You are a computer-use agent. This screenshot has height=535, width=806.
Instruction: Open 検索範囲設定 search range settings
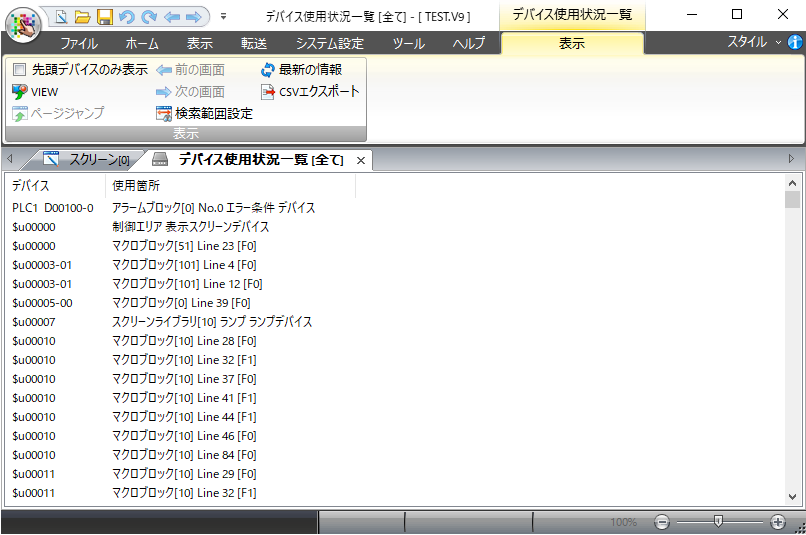pyautogui.click(x=204, y=114)
